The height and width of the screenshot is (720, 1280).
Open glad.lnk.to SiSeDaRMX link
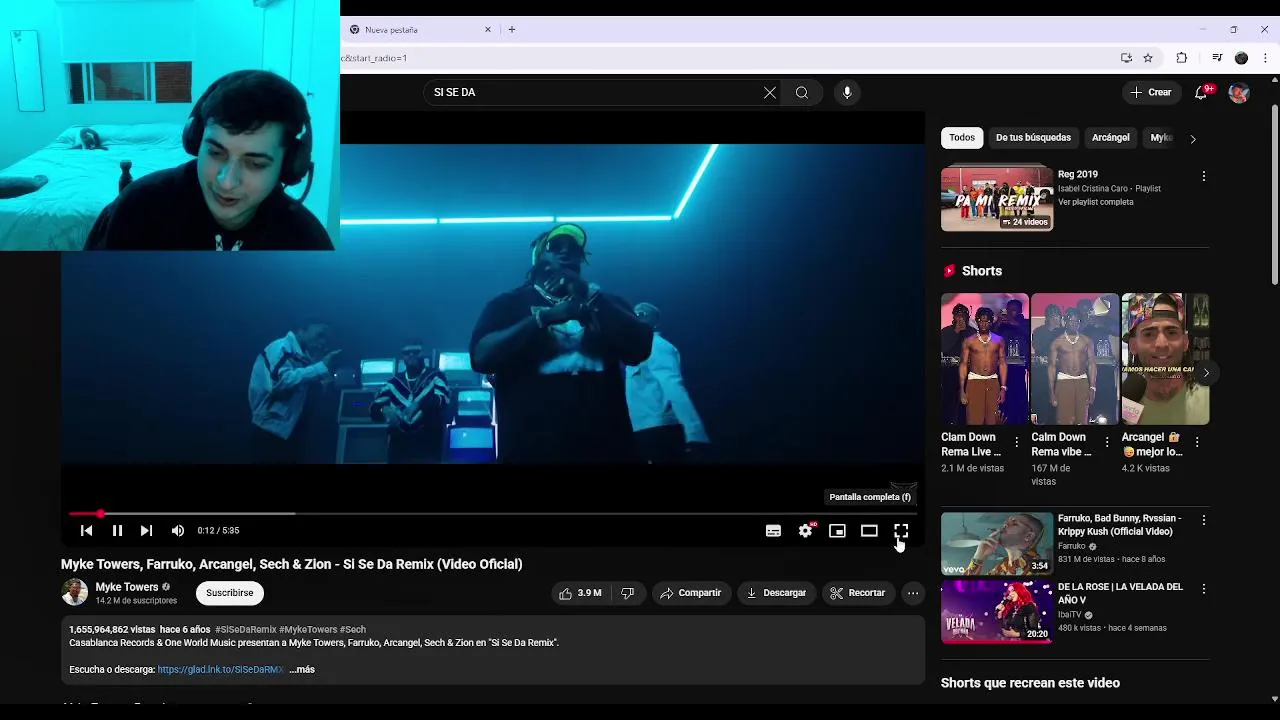(220, 670)
